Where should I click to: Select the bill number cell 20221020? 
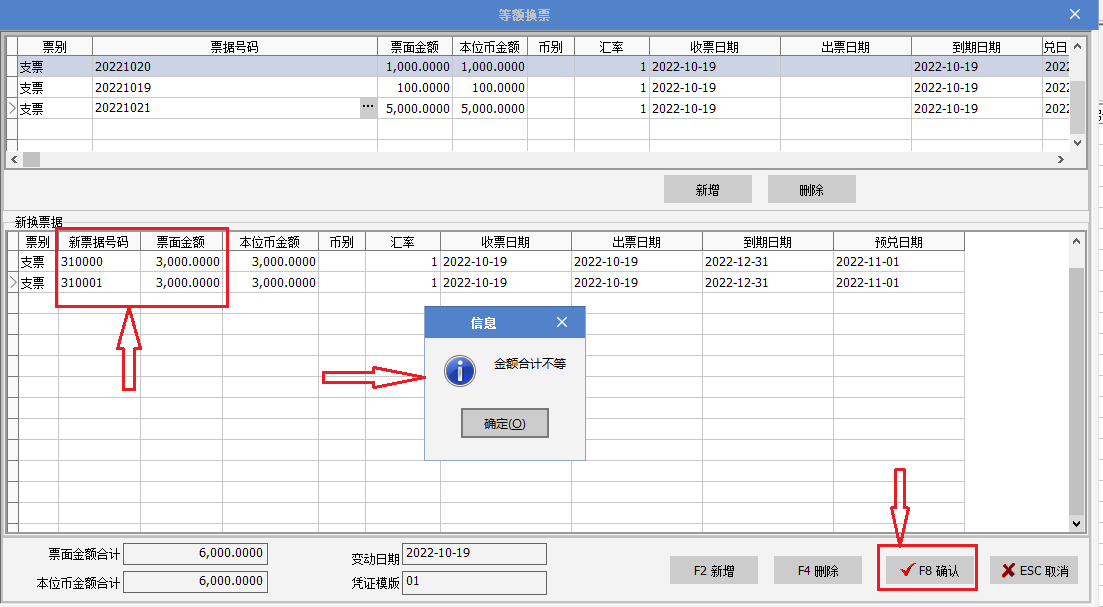[235, 67]
